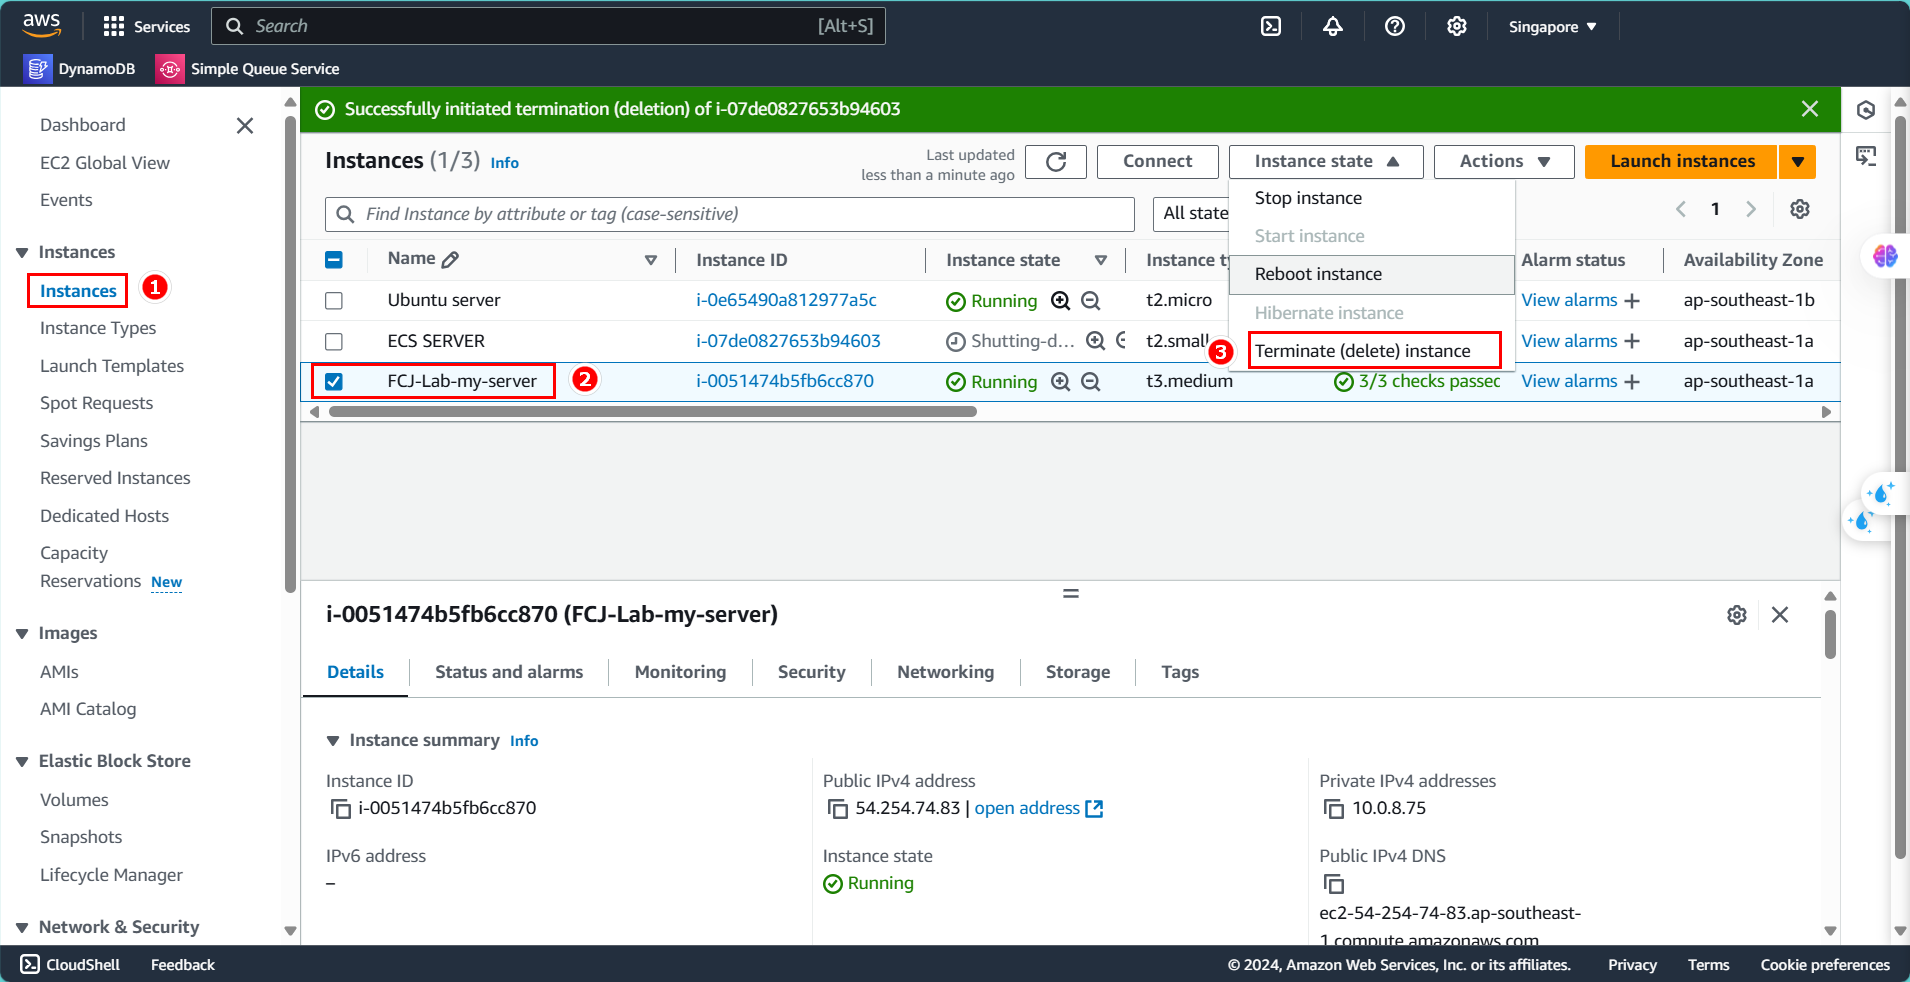Zoom in on the Ubuntu server state
Screen dimensions: 1910x982
point(1061,301)
